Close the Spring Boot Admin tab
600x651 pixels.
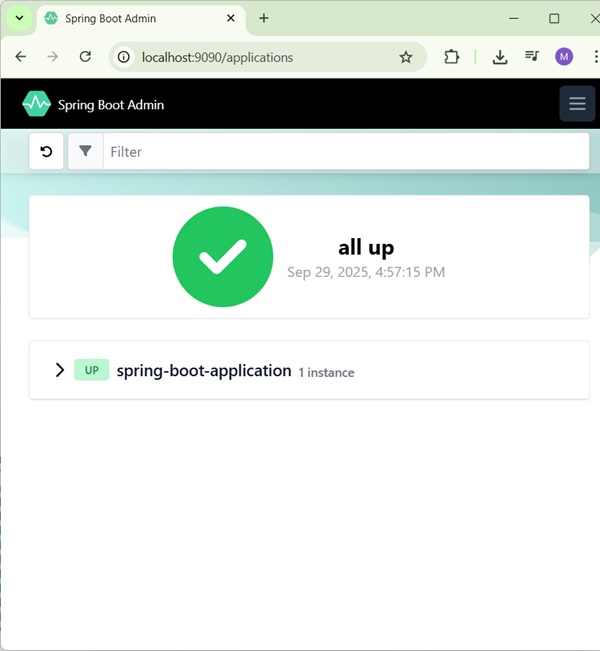coord(231,18)
